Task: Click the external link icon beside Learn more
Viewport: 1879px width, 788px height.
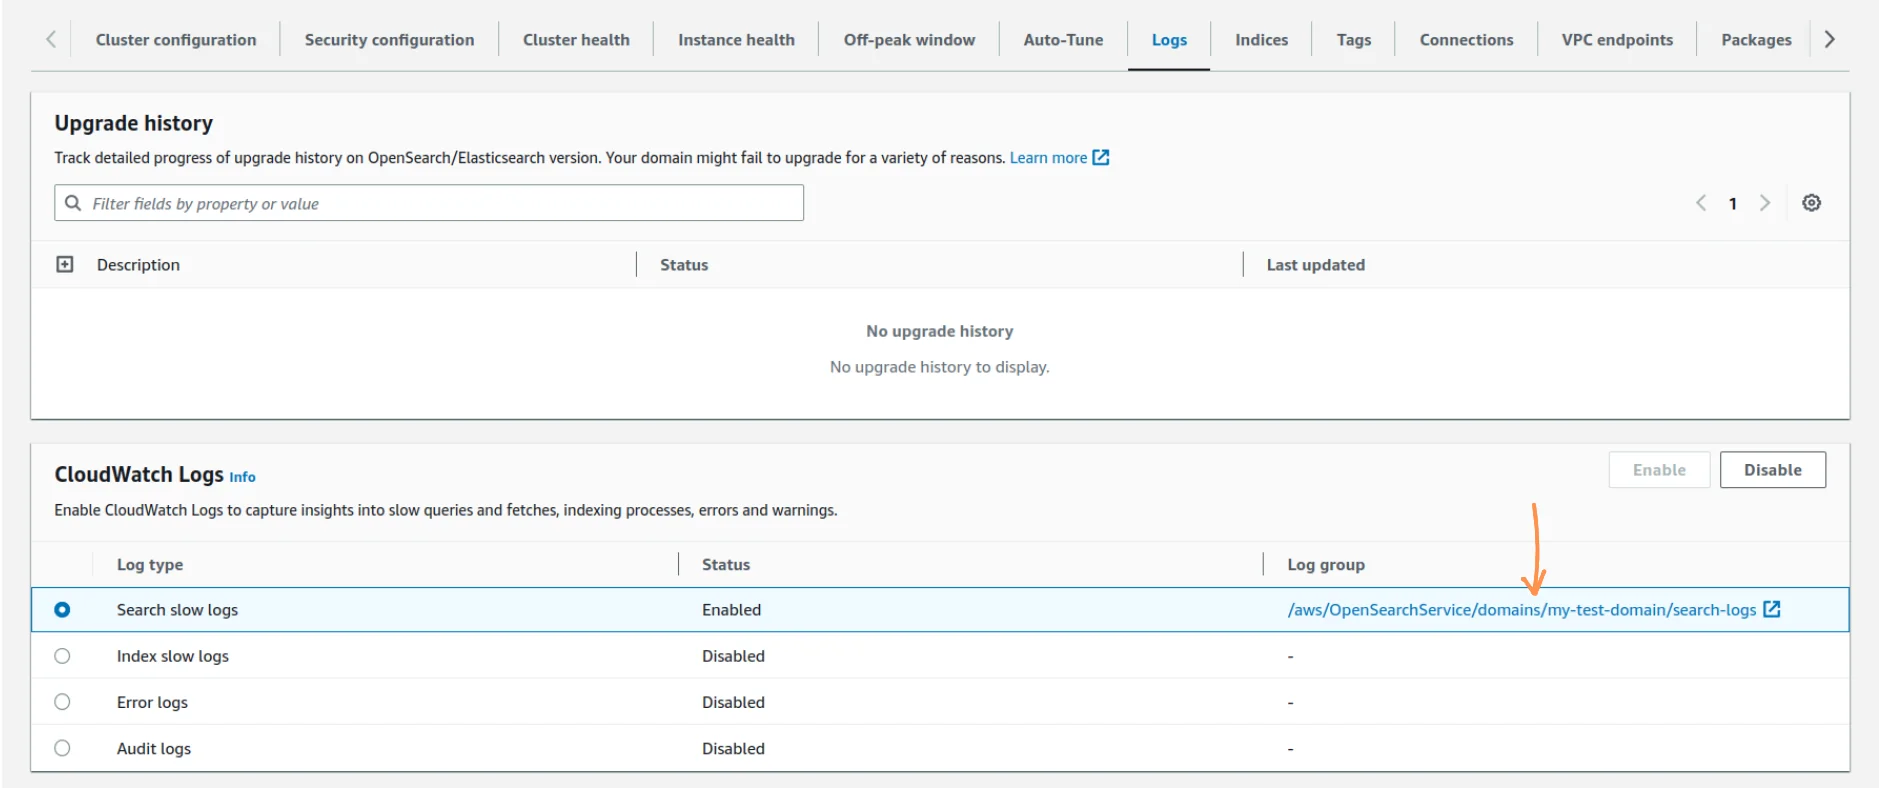Action: tap(1101, 158)
